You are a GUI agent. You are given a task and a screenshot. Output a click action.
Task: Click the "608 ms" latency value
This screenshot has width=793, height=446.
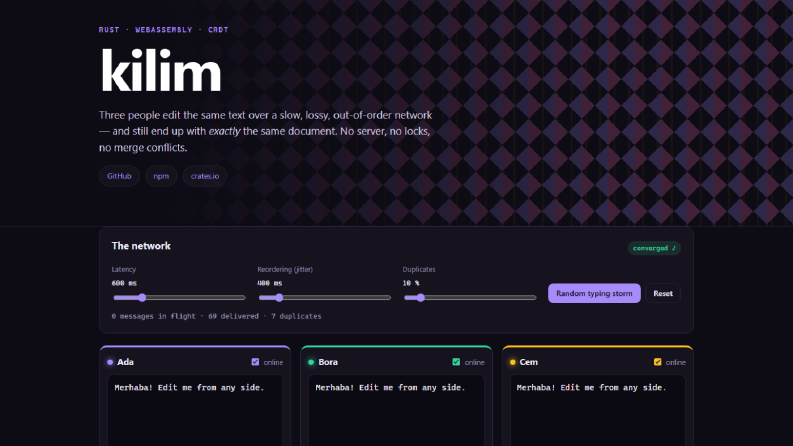click(x=124, y=283)
